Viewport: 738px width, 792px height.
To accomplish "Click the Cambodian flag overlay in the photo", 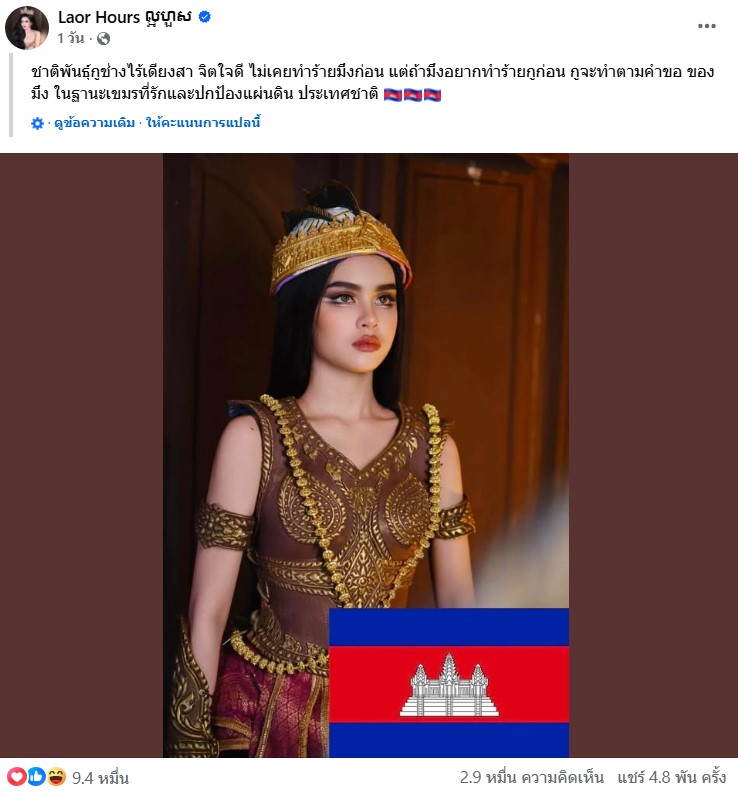I will (449, 682).
